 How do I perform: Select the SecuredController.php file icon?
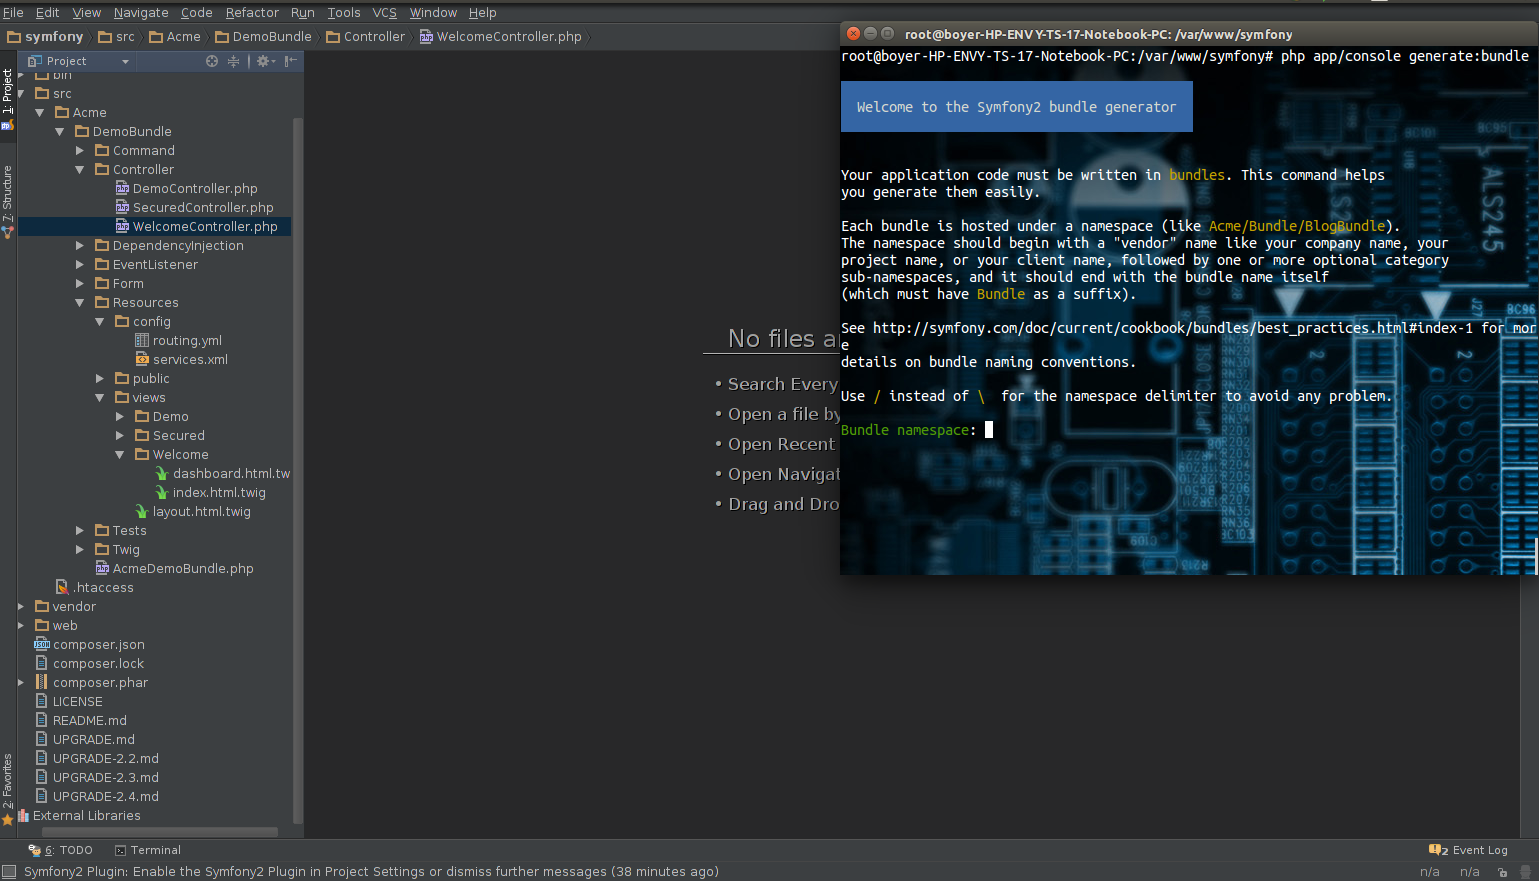click(x=122, y=207)
